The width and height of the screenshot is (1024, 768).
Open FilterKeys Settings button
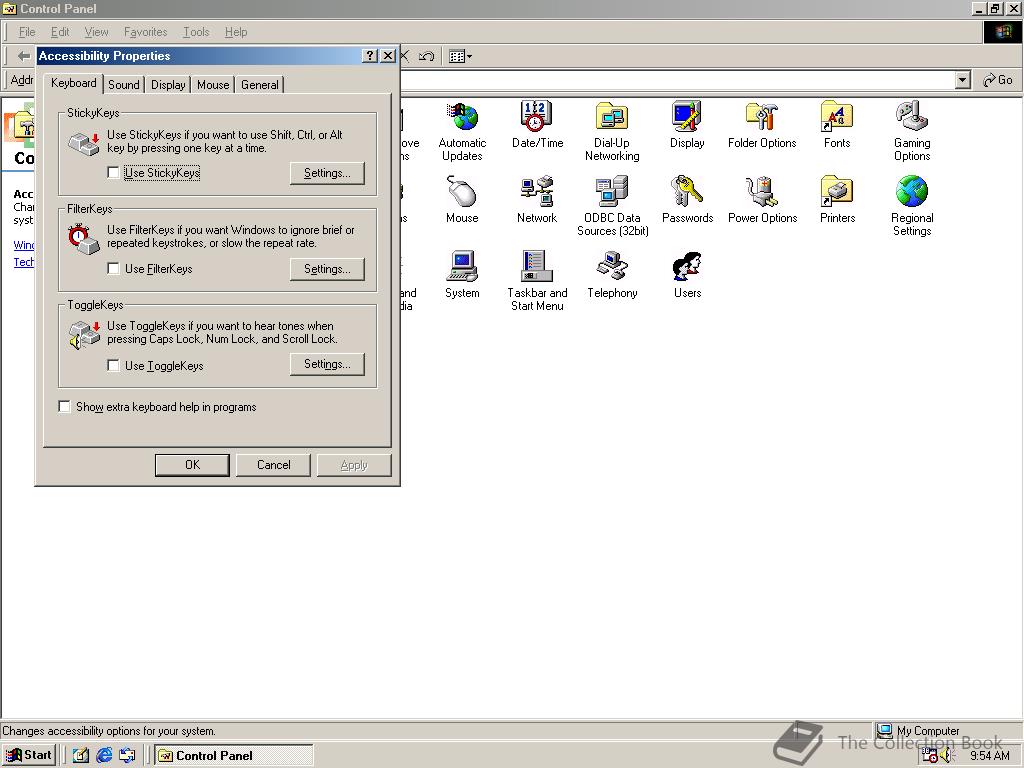[327, 269]
